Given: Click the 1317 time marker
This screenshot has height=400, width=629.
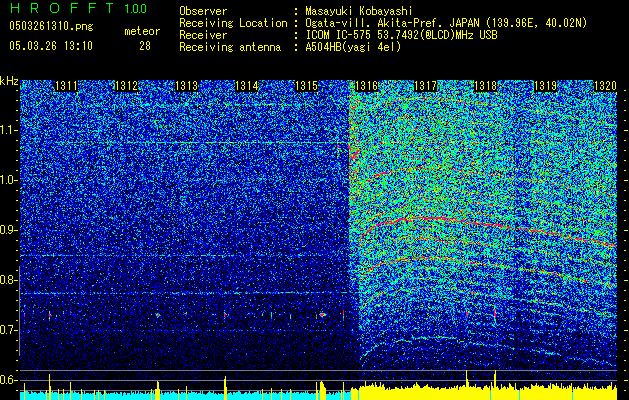Looking at the screenshot, I should (x=425, y=86).
